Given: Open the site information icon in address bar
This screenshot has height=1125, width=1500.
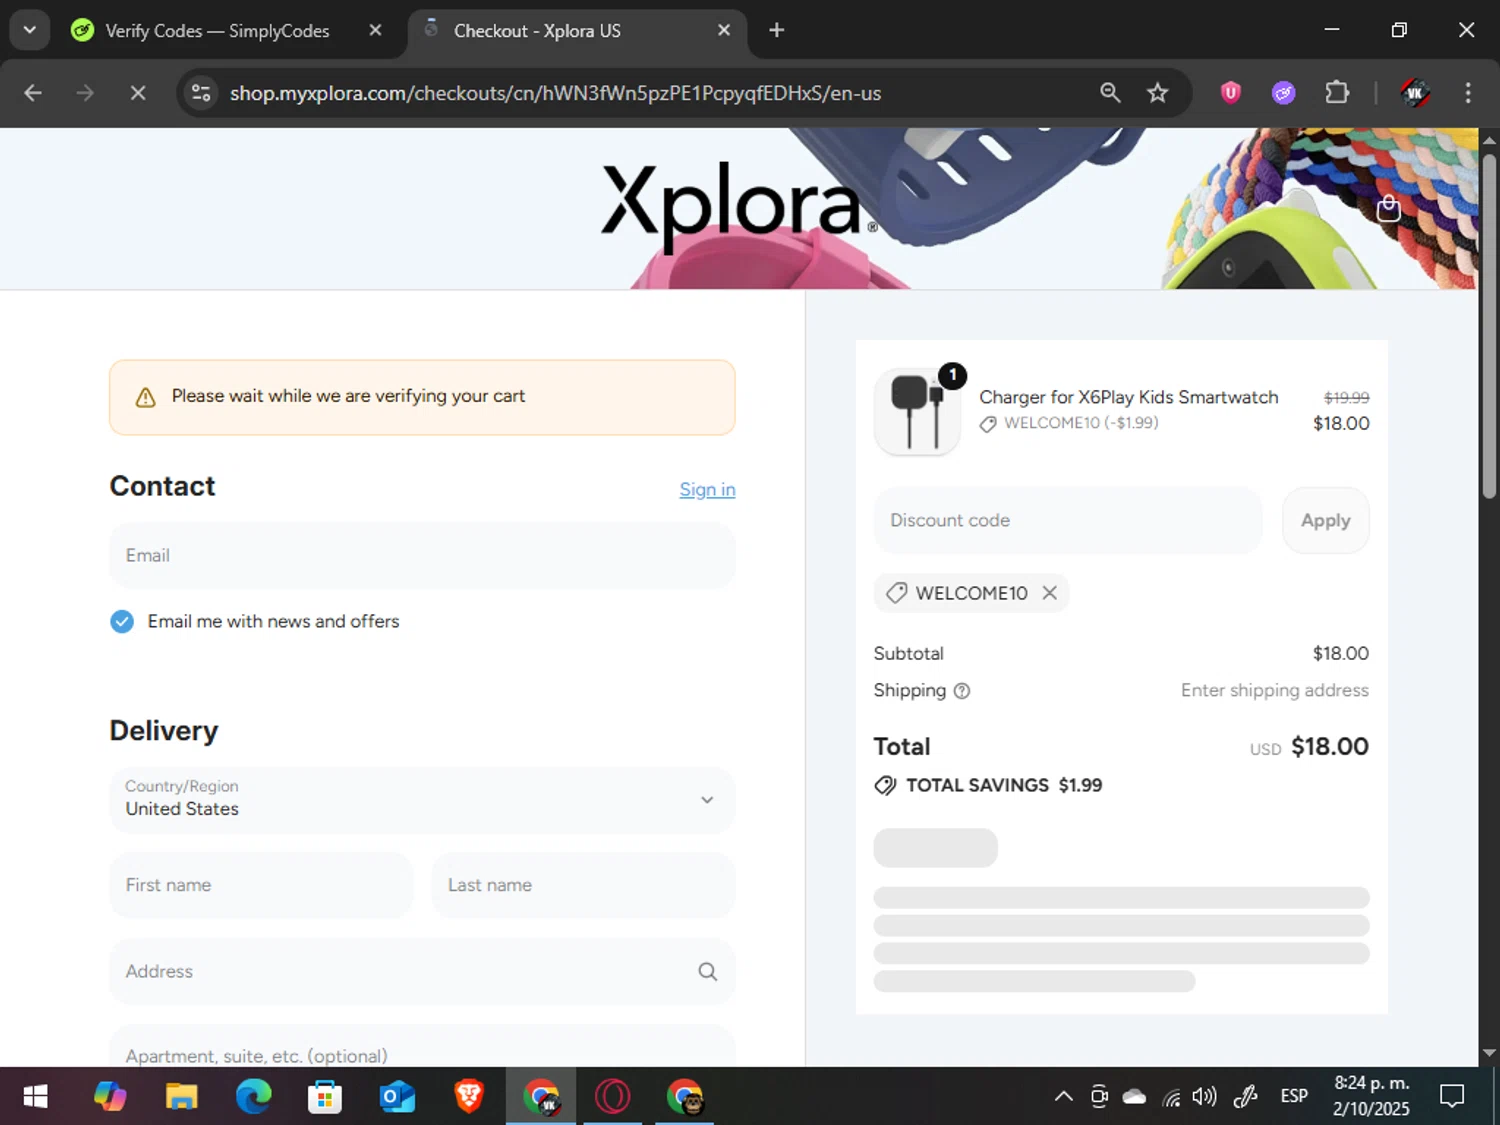Looking at the screenshot, I should tap(201, 93).
